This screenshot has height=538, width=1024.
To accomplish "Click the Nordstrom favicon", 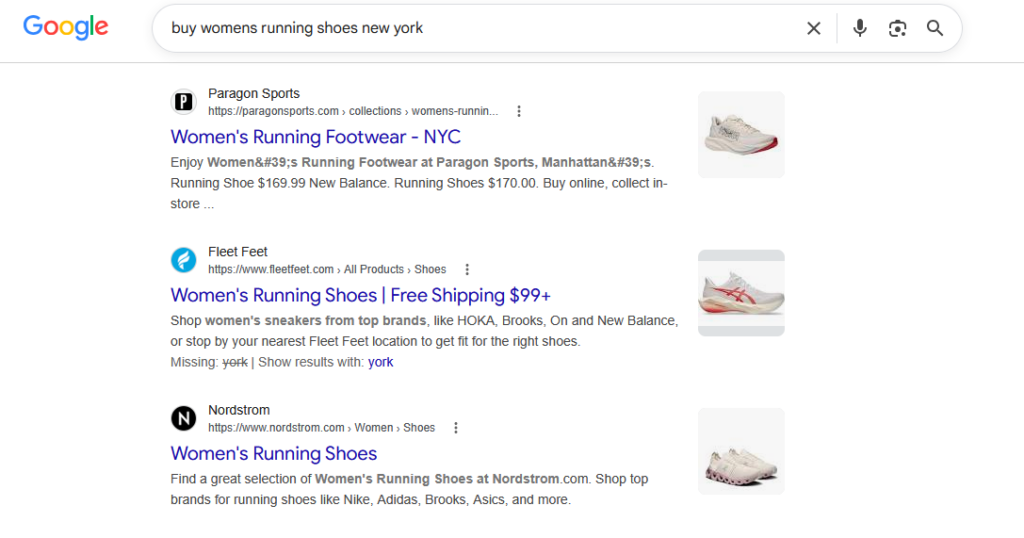I will point(184,419).
